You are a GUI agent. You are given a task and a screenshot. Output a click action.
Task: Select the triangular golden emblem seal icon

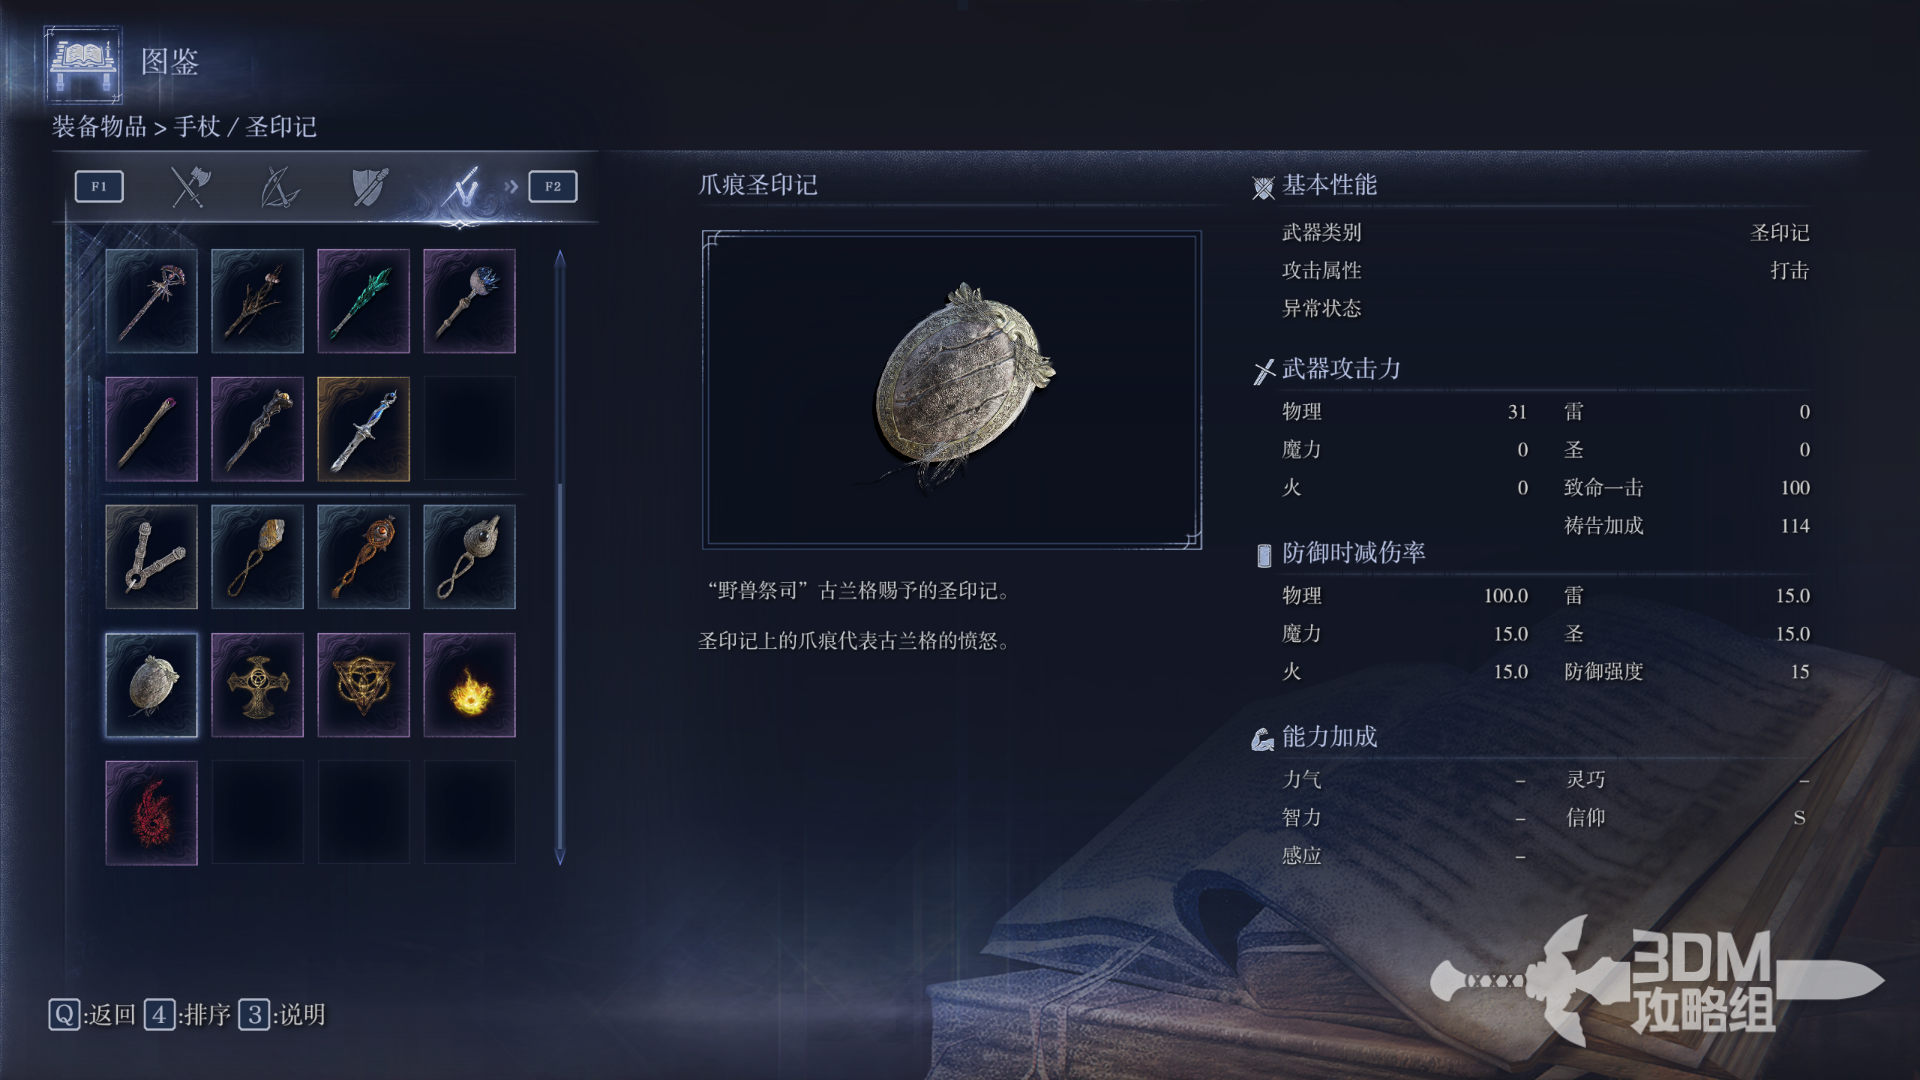click(x=363, y=685)
